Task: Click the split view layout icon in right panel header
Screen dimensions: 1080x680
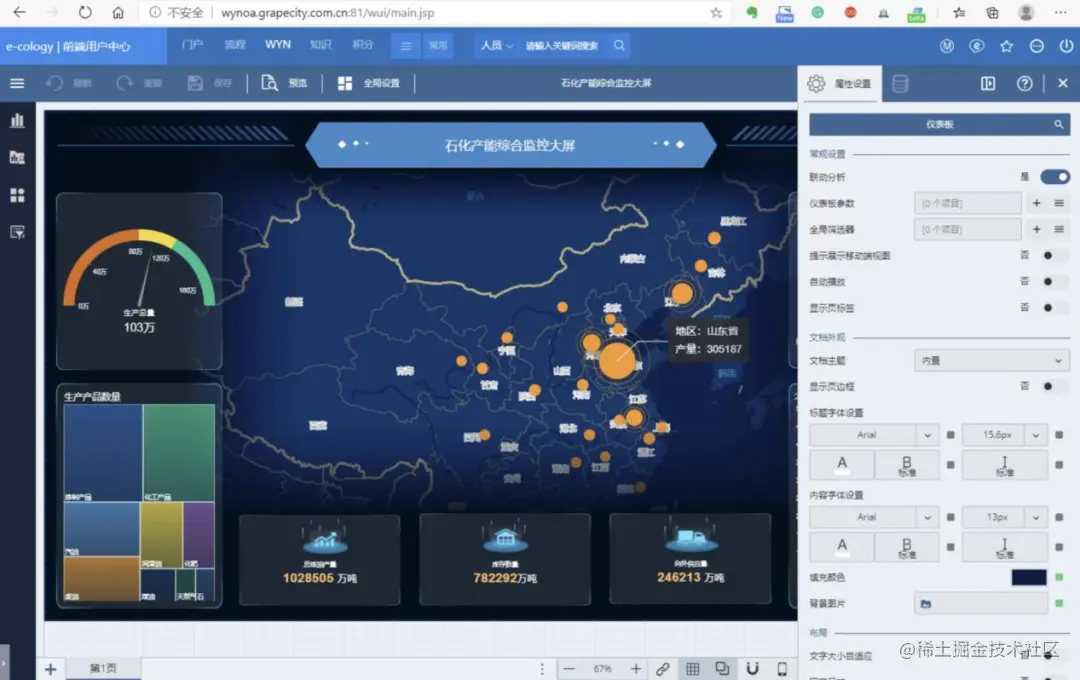Action: pos(988,84)
